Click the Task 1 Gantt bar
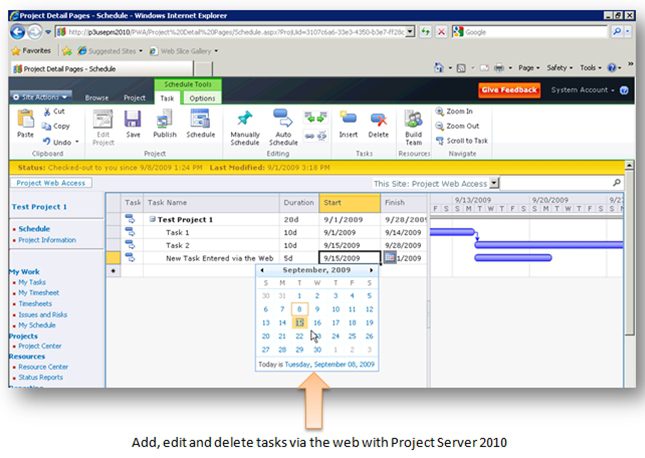Viewport: 645px width, 458px height. pyautogui.click(x=452, y=232)
